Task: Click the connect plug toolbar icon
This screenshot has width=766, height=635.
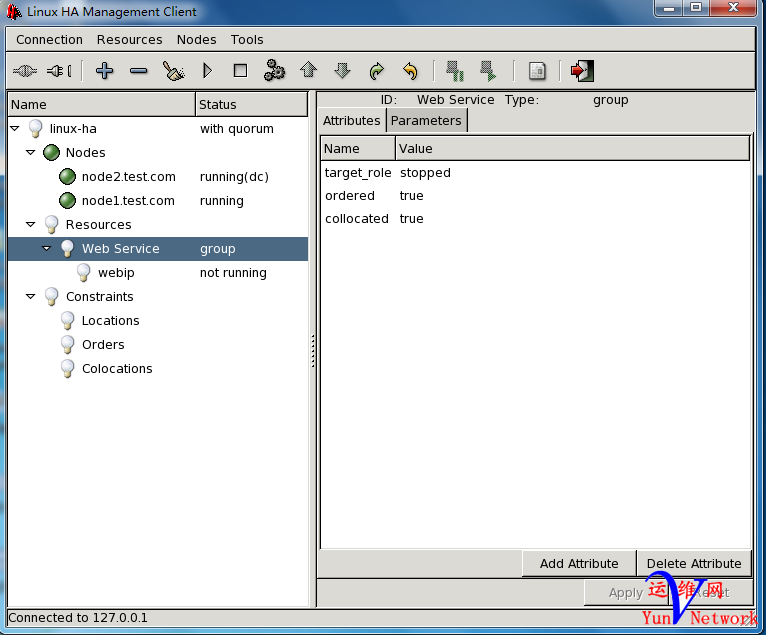Action: click(x=25, y=71)
